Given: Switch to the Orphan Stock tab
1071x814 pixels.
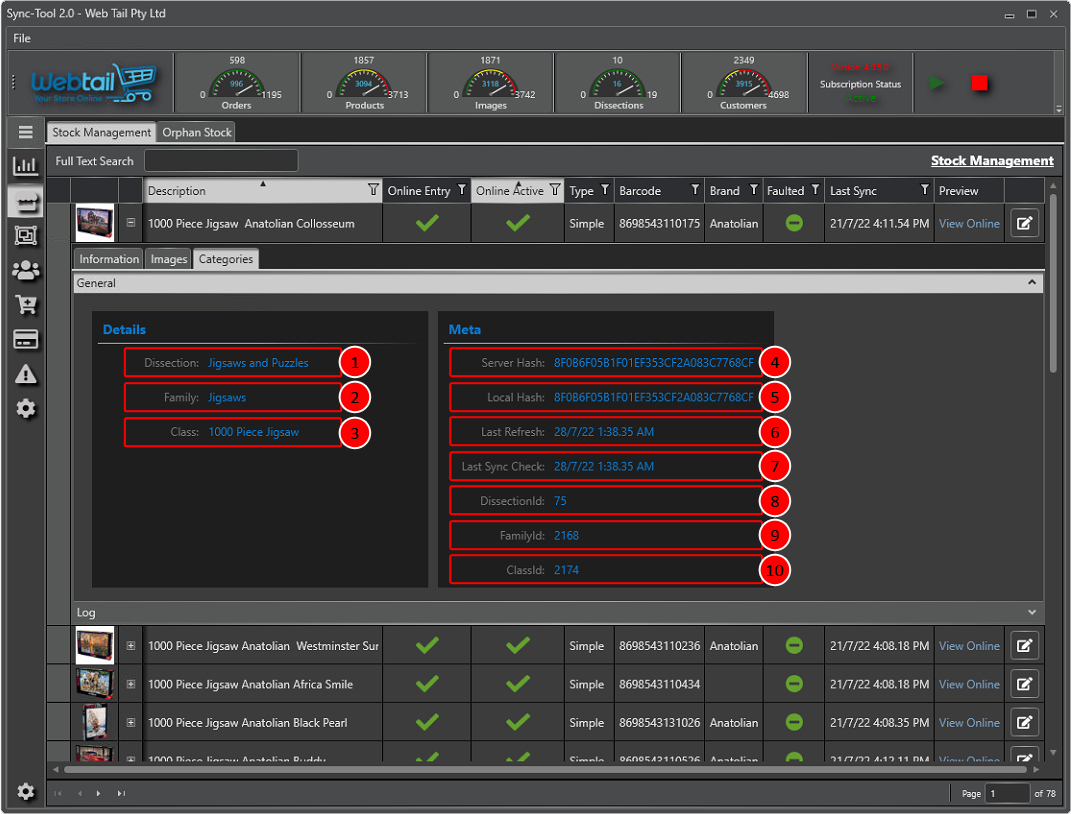Looking at the screenshot, I should (197, 132).
